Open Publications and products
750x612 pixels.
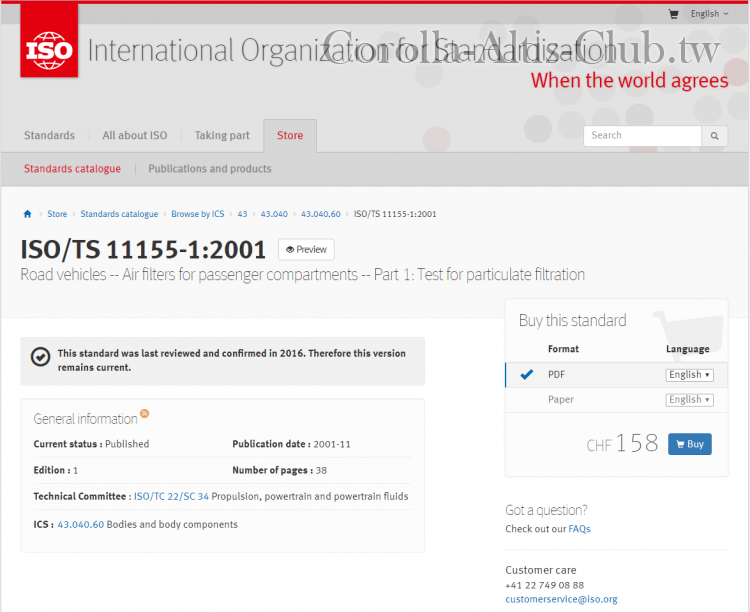point(210,168)
